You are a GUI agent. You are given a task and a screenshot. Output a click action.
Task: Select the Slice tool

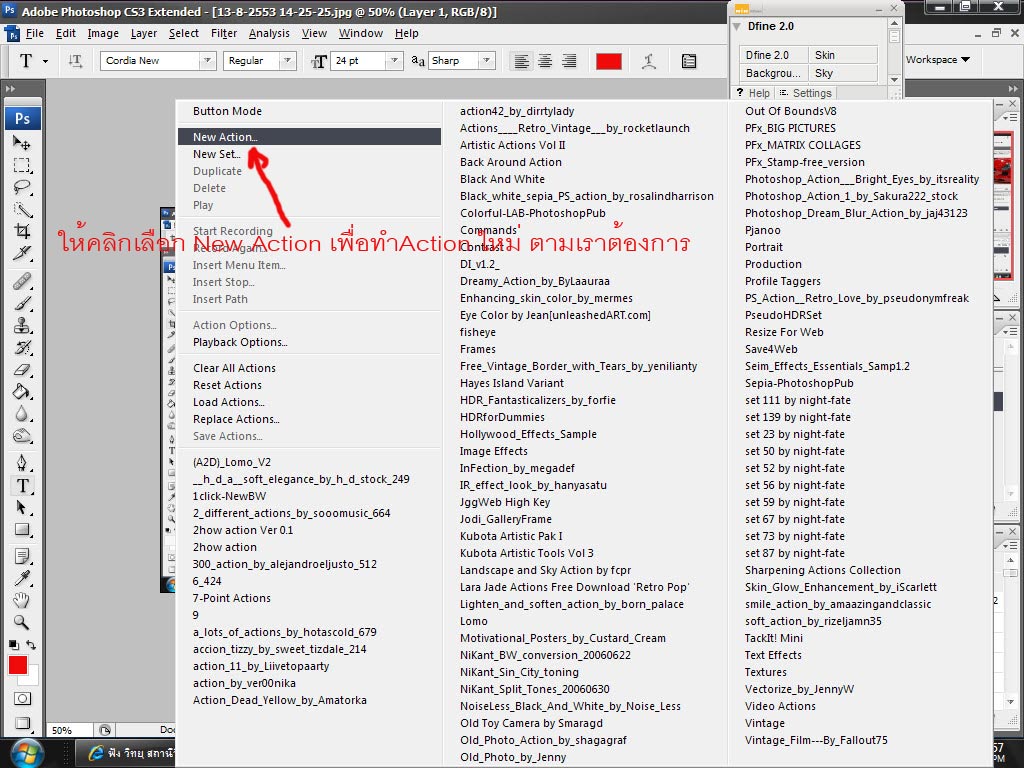[22, 253]
